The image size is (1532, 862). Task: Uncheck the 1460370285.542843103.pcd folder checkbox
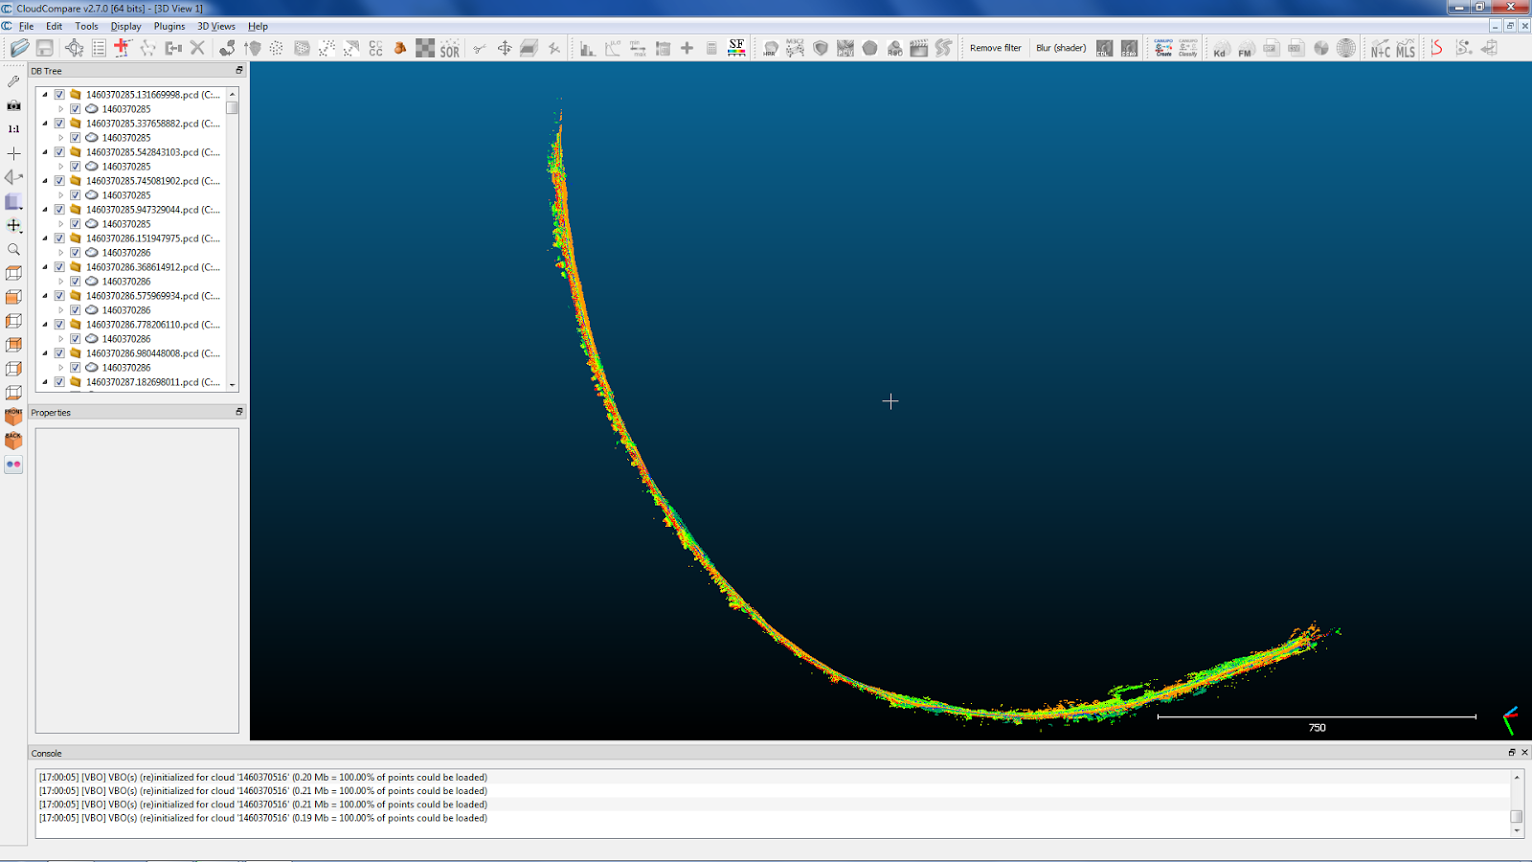tap(59, 152)
